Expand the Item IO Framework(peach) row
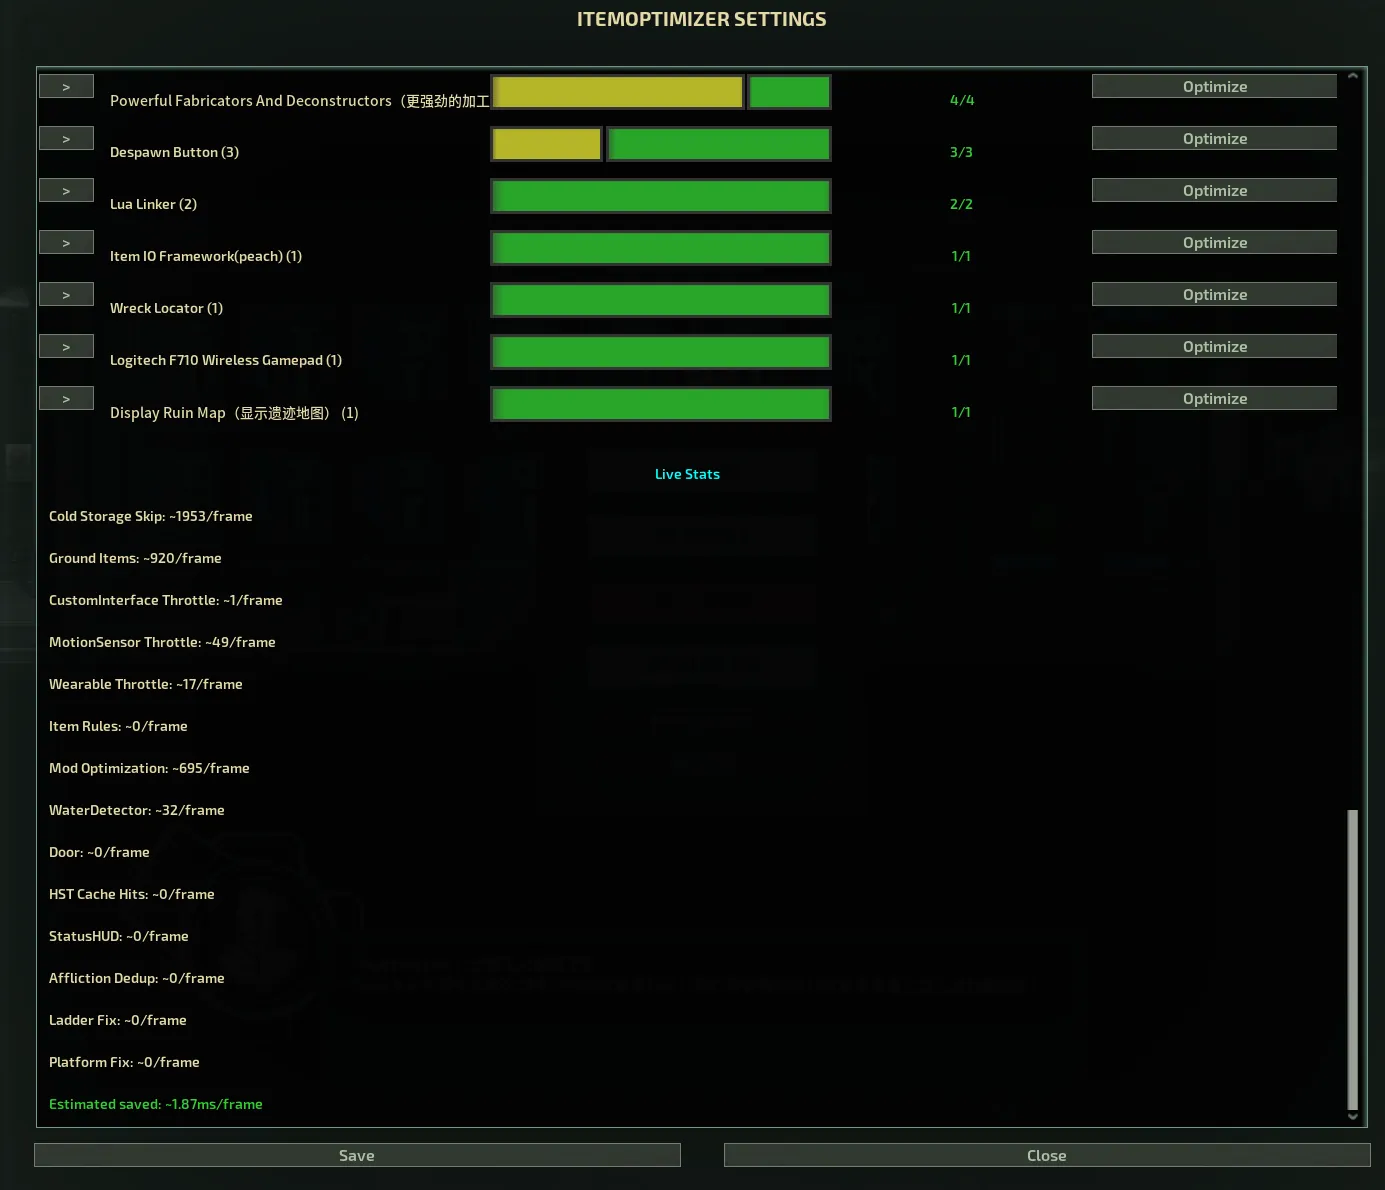The height and width of the screenshot is (1190, 1385). coord(66,243)
